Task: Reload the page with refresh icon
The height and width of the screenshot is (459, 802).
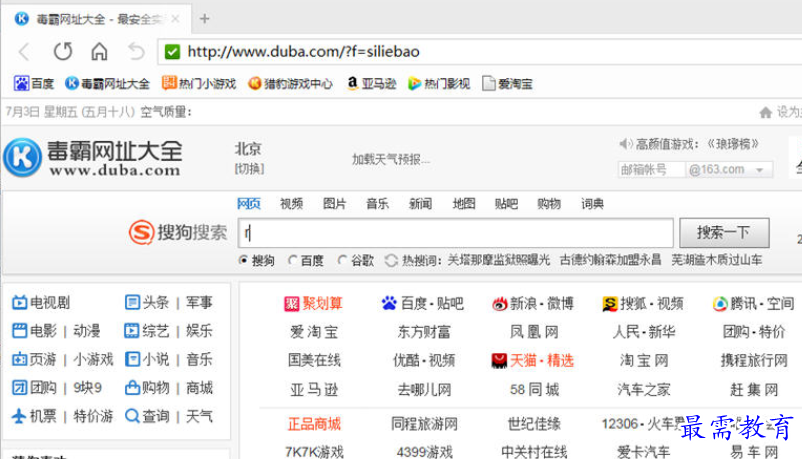Action: 63,51
